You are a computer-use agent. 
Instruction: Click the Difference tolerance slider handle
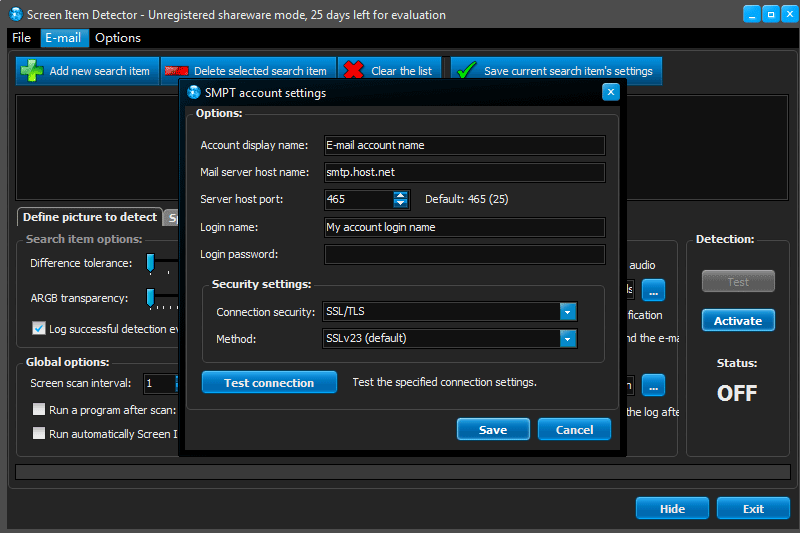point(151,263)
